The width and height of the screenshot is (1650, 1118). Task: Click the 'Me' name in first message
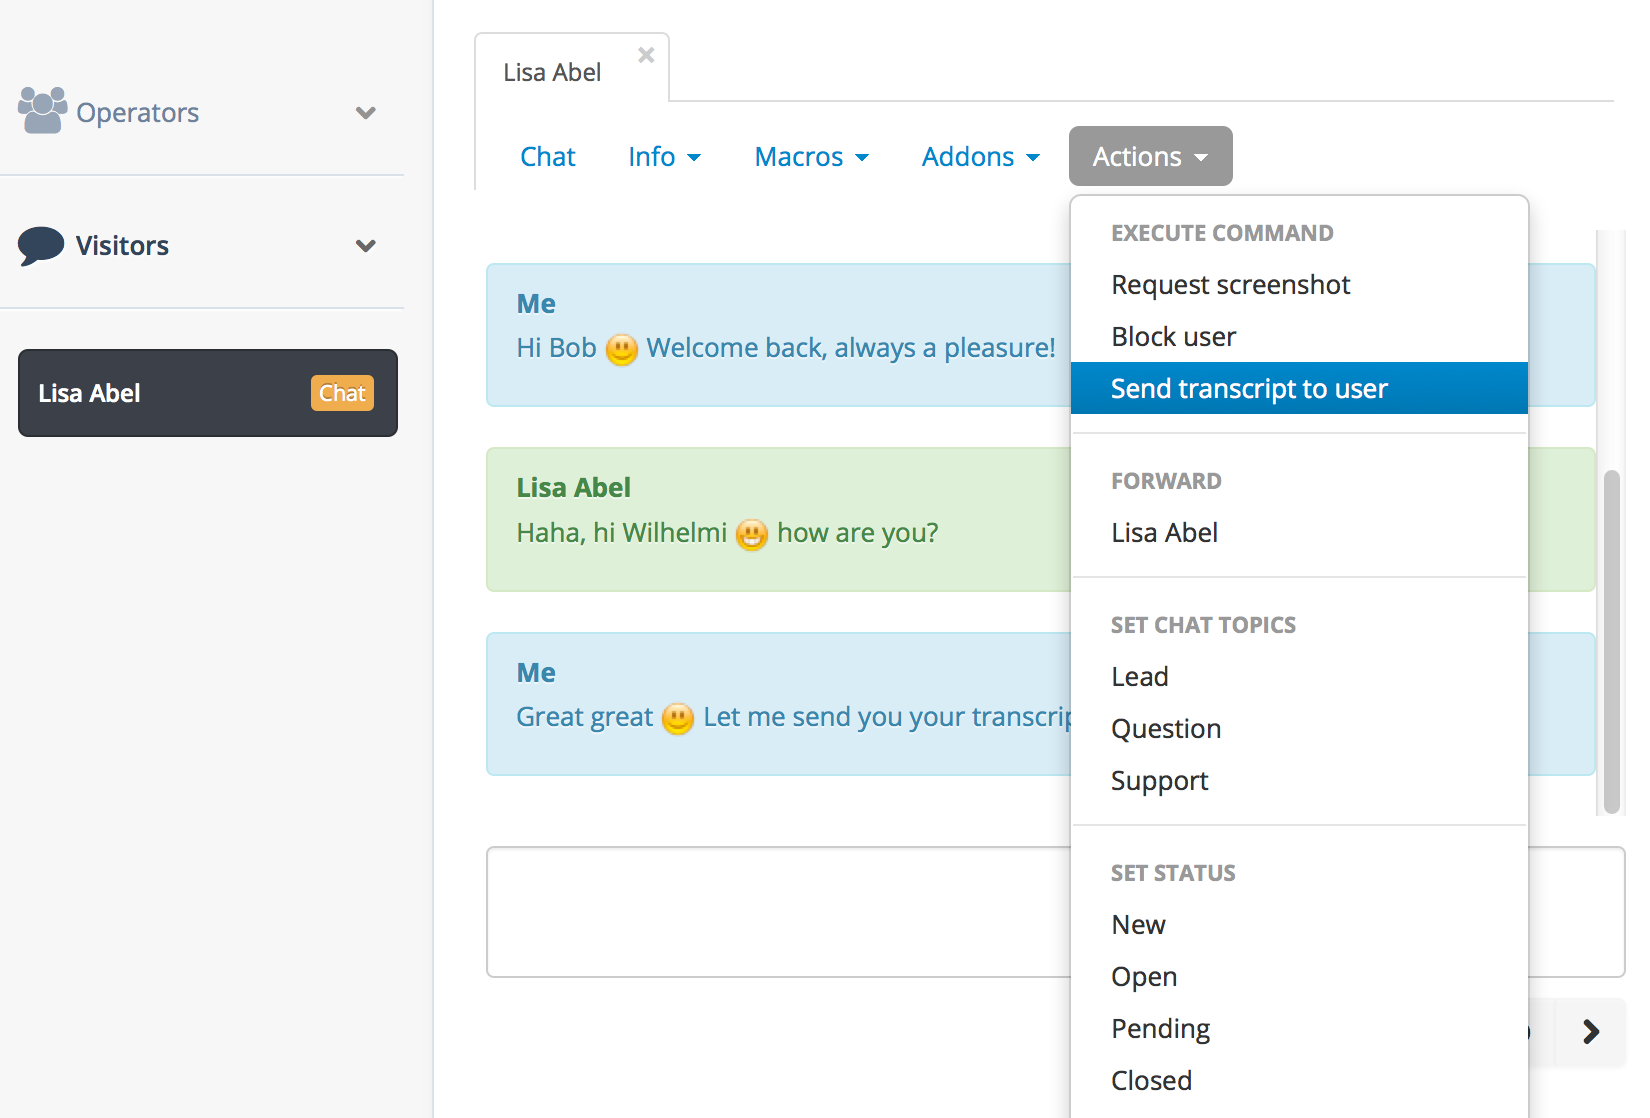[536, 304]
